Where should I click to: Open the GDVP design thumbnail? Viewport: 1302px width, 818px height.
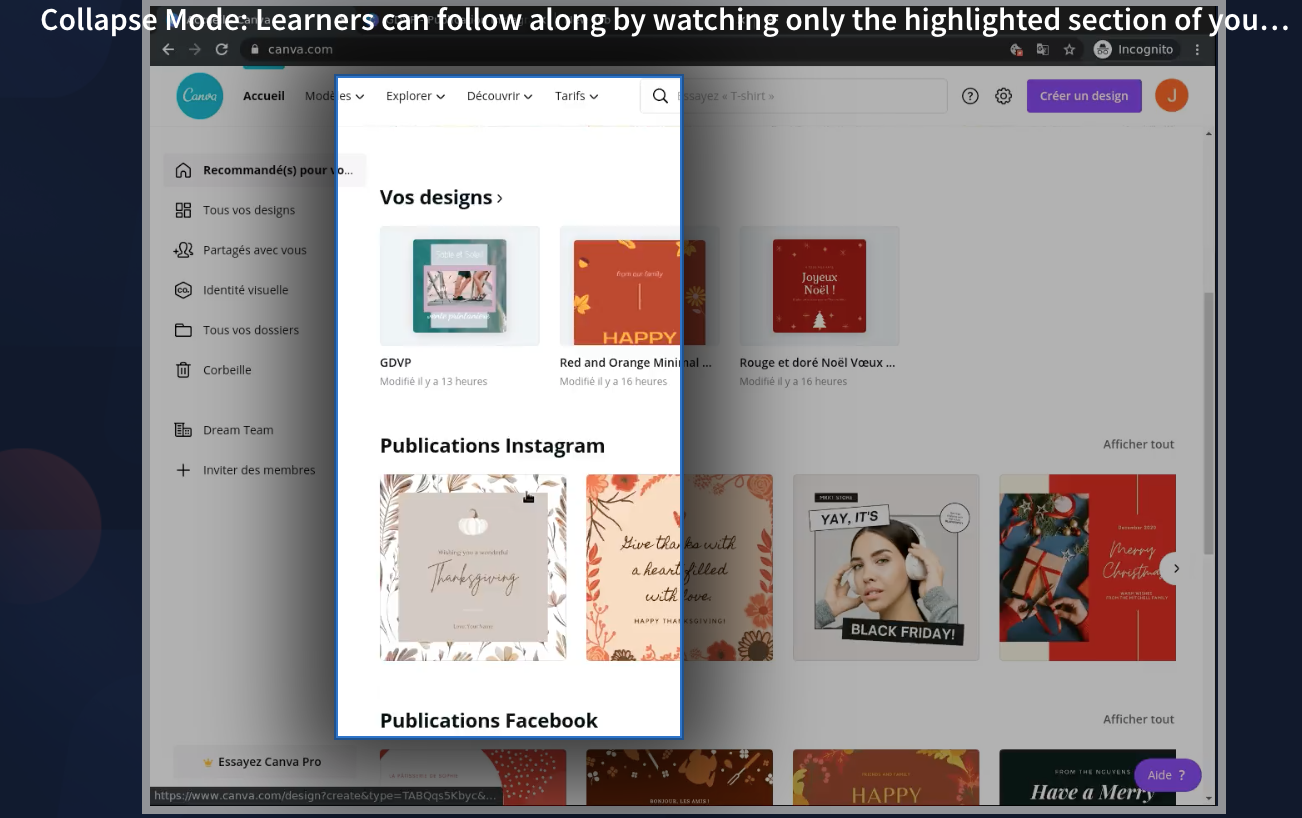pyautogui.click(x=460, y=286)
